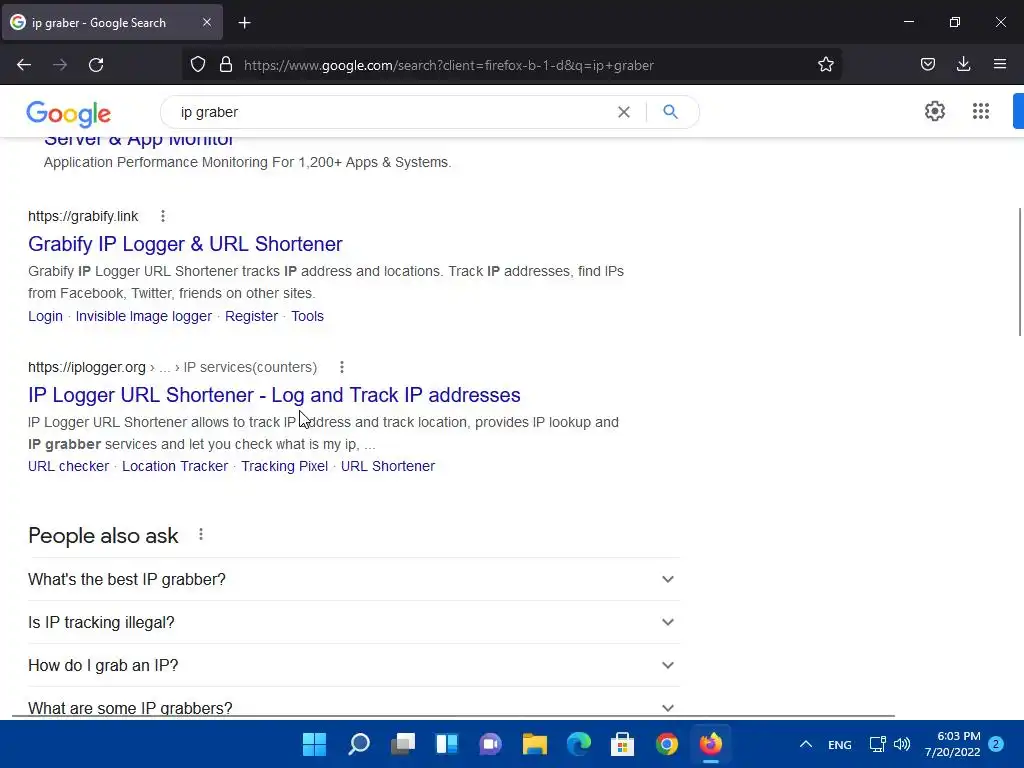Launch Teams Chat from taskbar

(x=490, y=744)
